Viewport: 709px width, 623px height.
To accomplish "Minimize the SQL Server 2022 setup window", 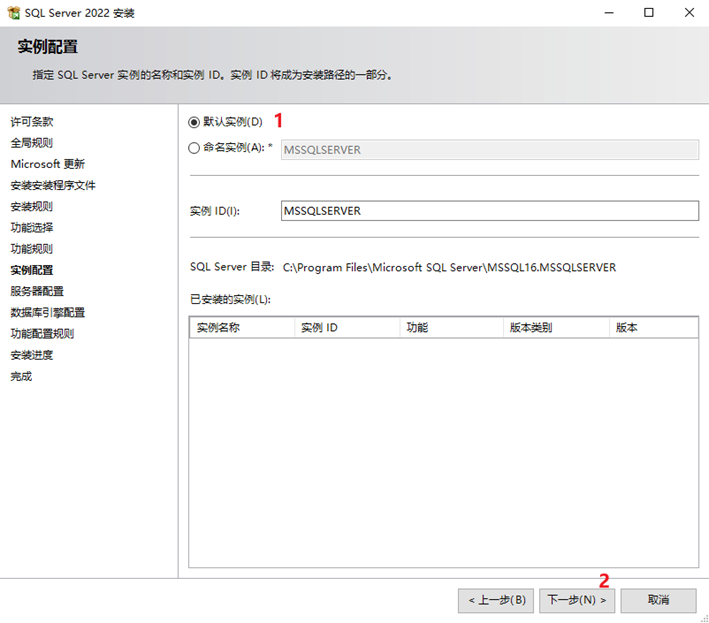I will pos(609,13).
